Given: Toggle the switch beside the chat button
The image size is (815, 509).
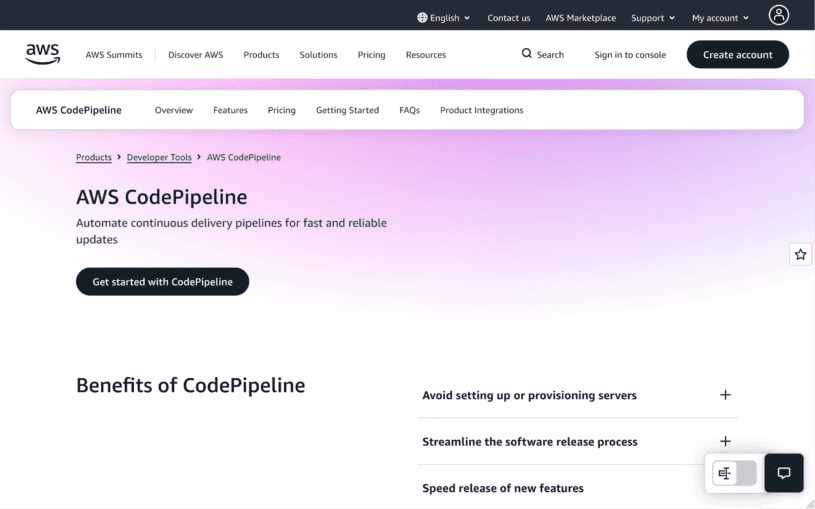Looking at the screenshot, I should [x=734, y=473].
